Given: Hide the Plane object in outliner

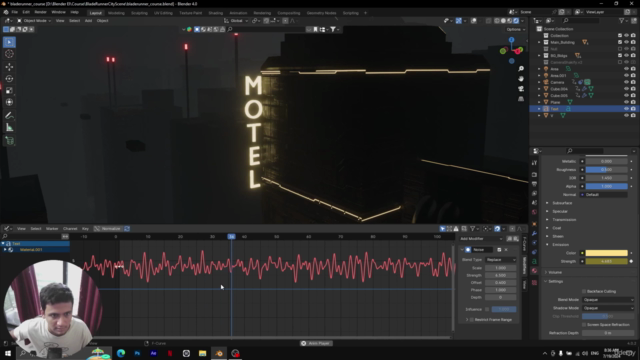Looking at the screenshot, I should point(626,102).
